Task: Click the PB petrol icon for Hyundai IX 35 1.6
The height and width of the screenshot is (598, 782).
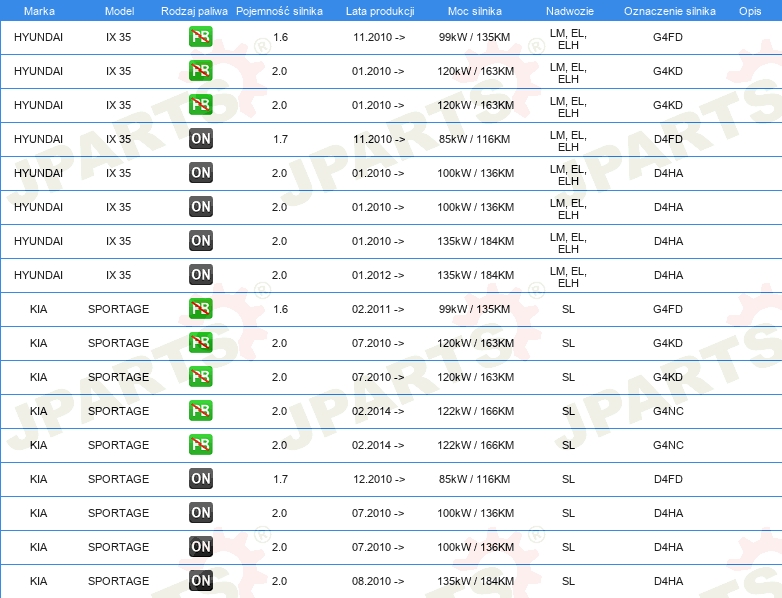Action: point(200,38)
